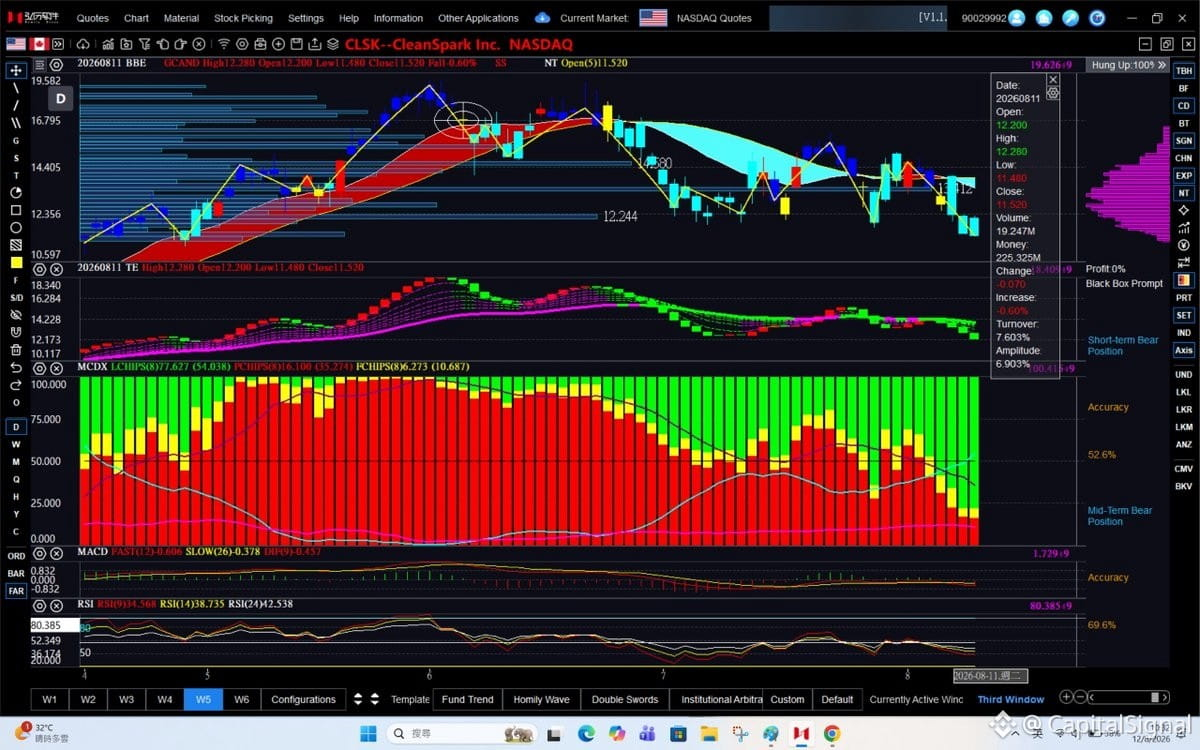The width and height of the screenshot is (1200, 750).
Task: Click the taskbar search box
Action: 462,734
